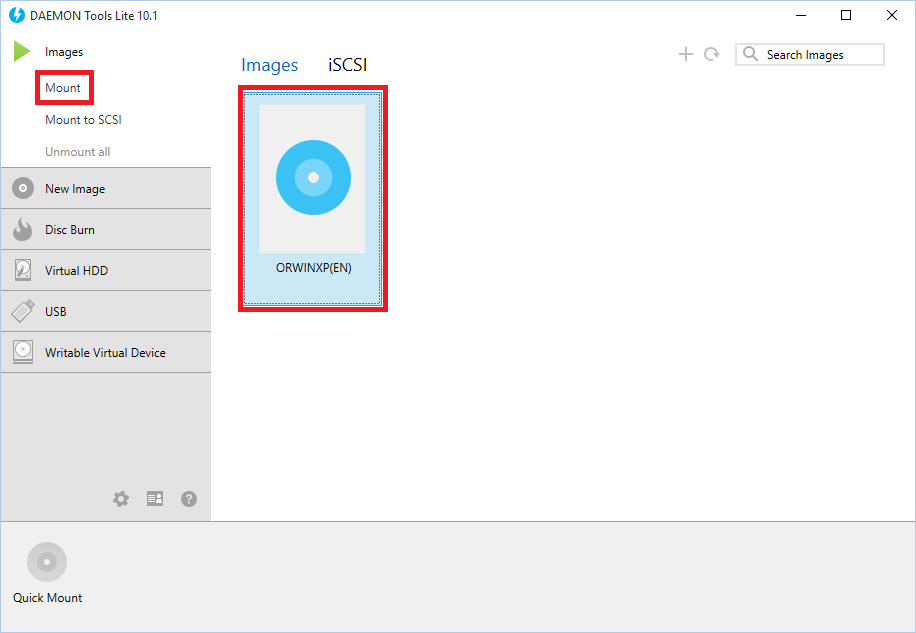This screenshot has height=633, width=916.
Task: Maximize the DAEMON Tools window
Action: [x=846, y=15]
